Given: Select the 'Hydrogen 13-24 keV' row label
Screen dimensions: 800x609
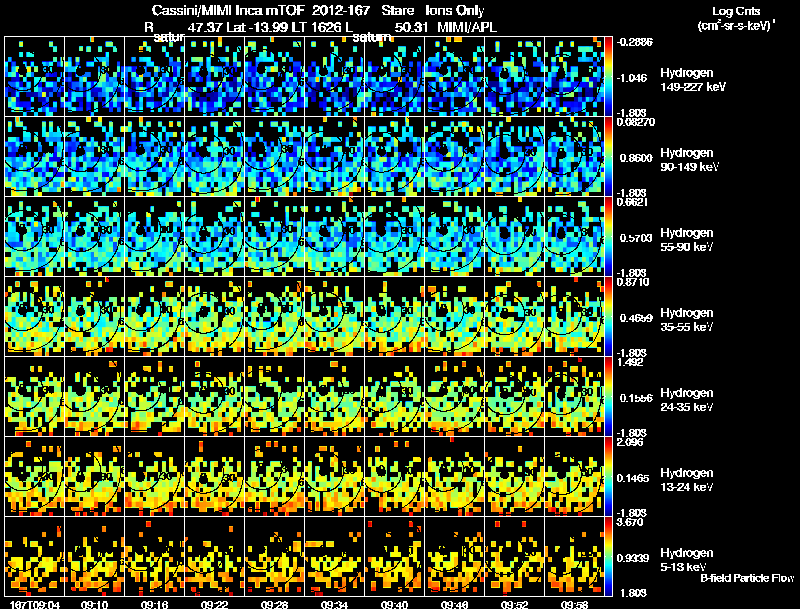Looking at the screenshot, I should point(687,480).
